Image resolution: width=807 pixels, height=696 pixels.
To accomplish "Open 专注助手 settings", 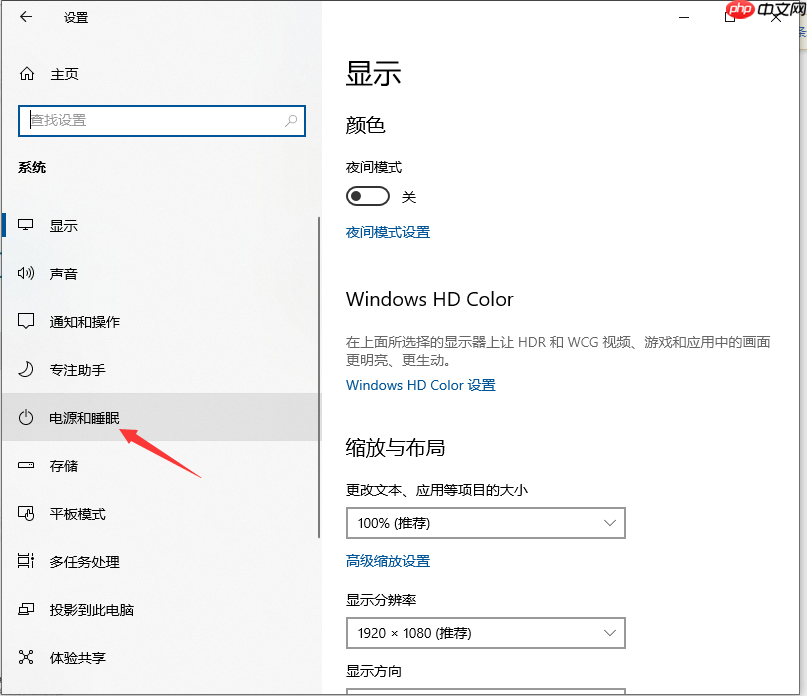I will click(26, 369).
